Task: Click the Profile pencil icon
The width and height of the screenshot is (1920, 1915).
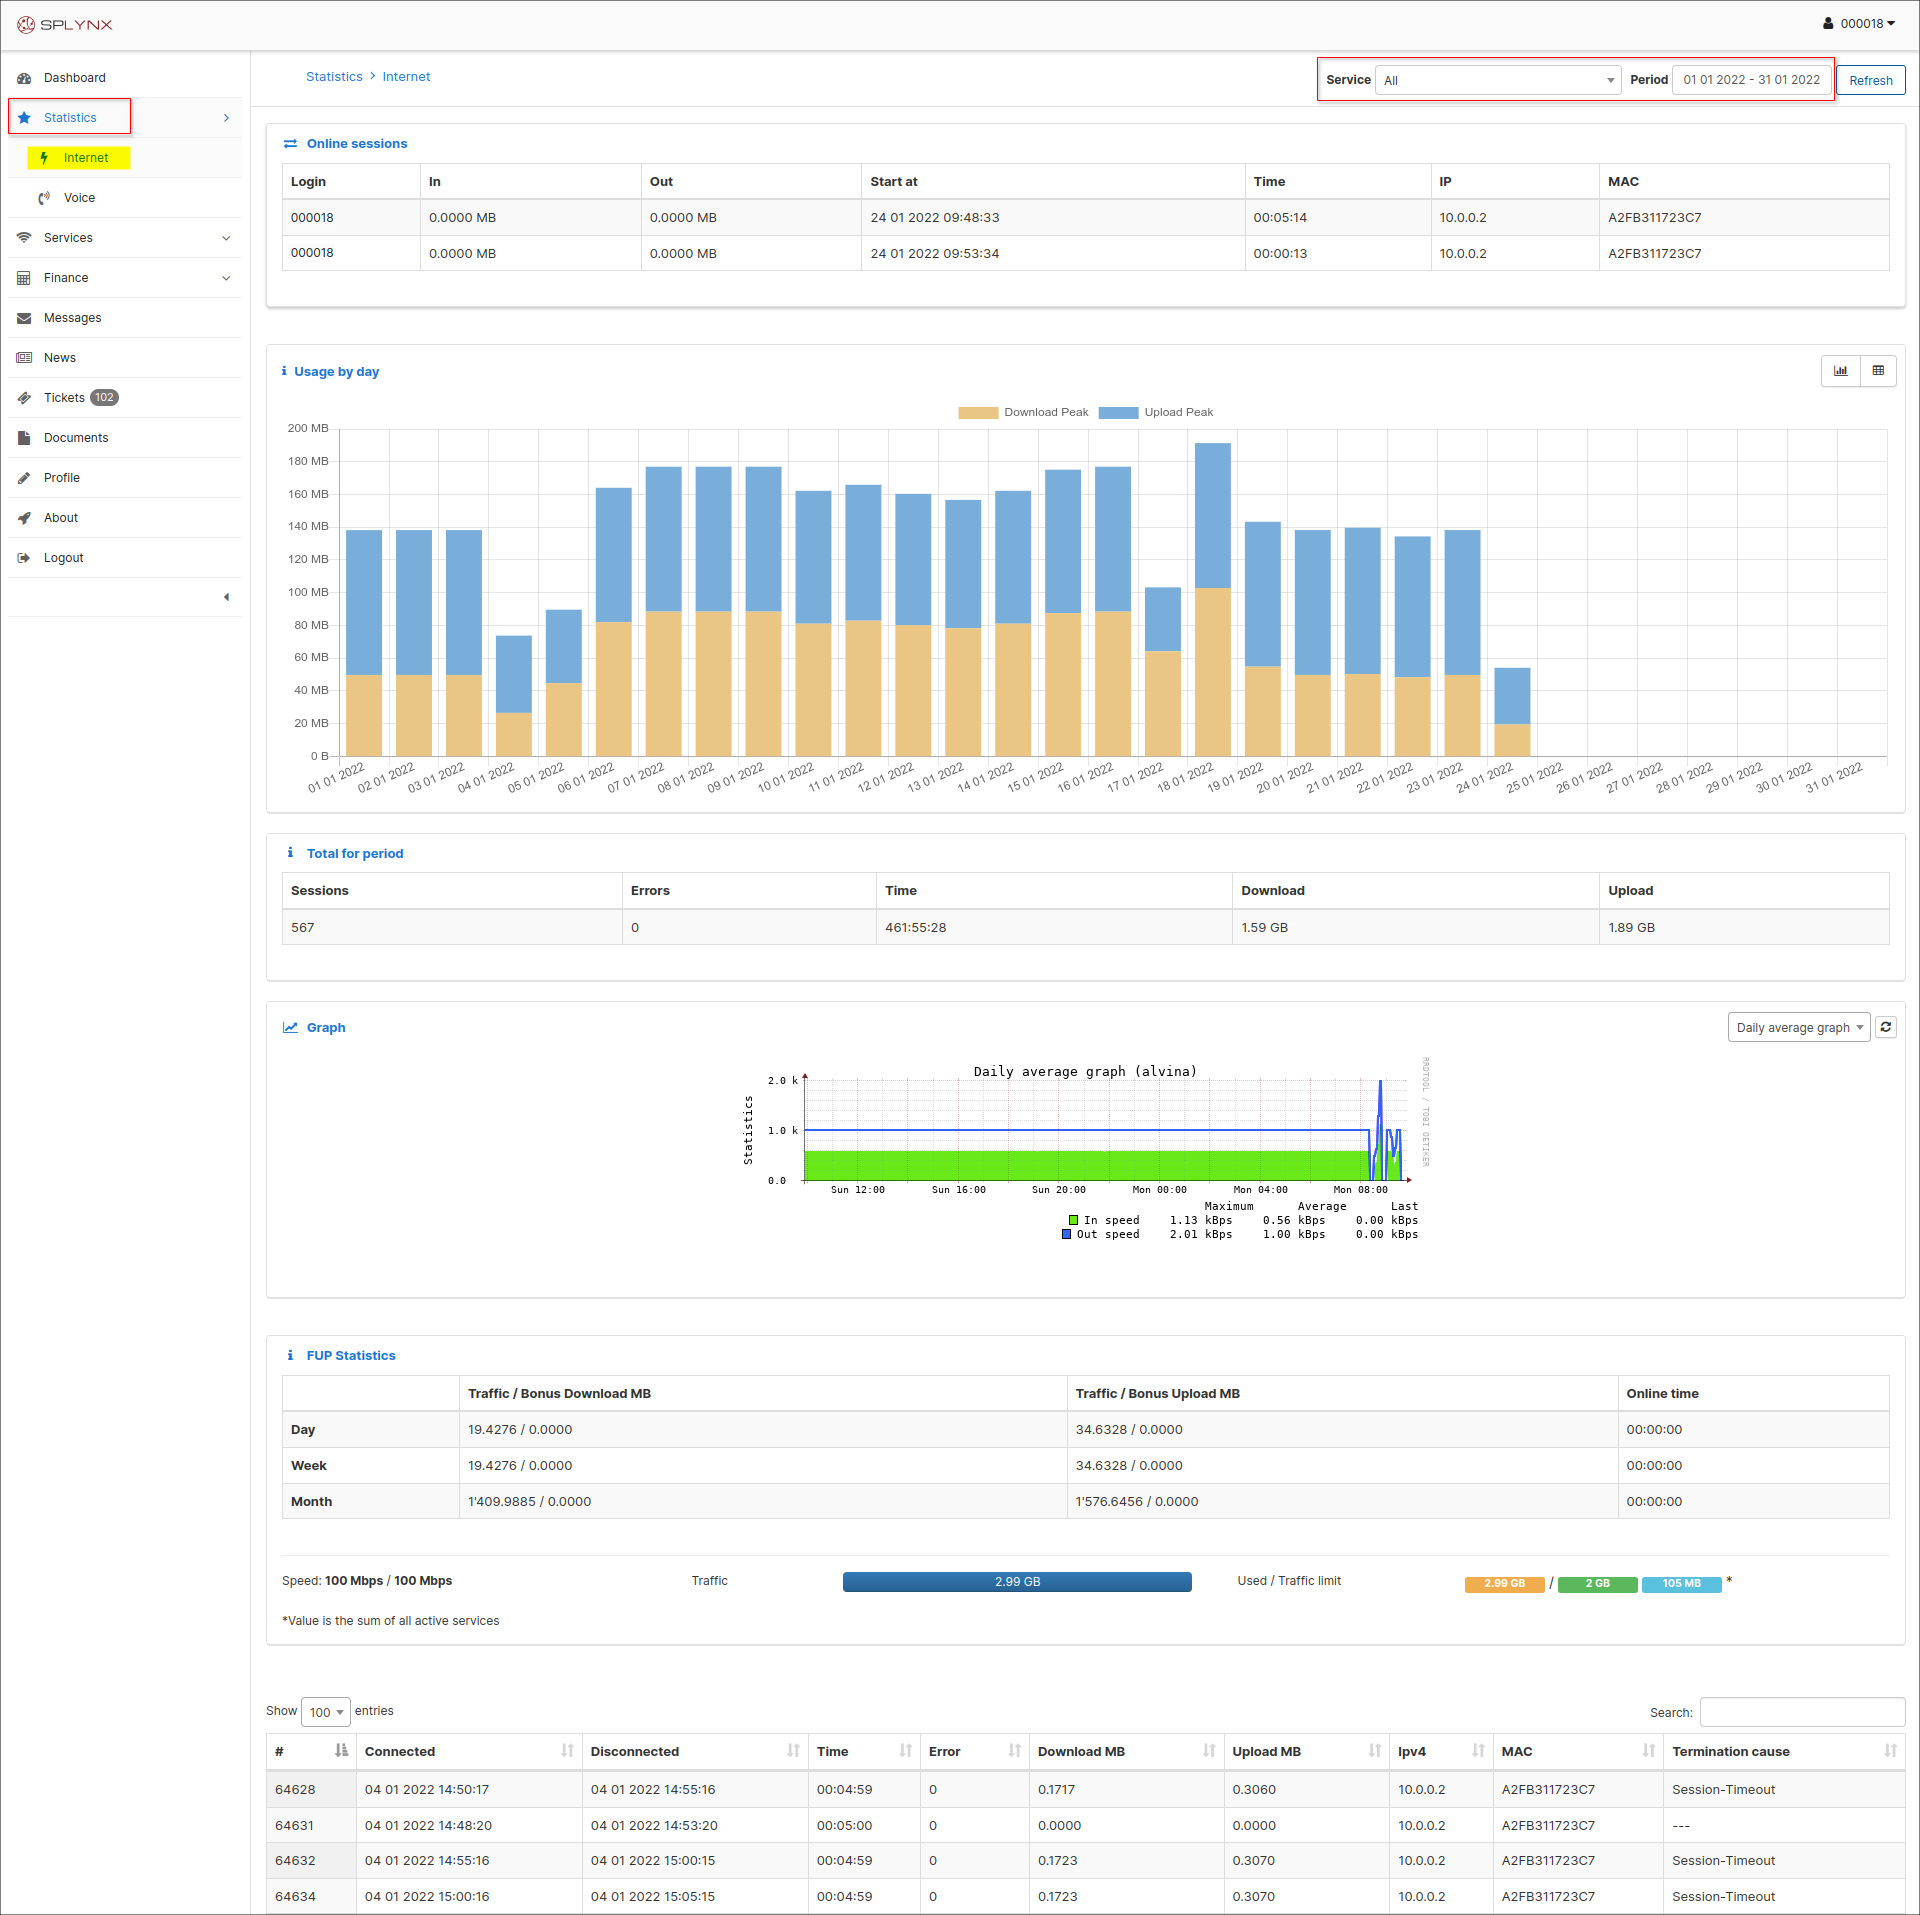Action: click(24, 478)
